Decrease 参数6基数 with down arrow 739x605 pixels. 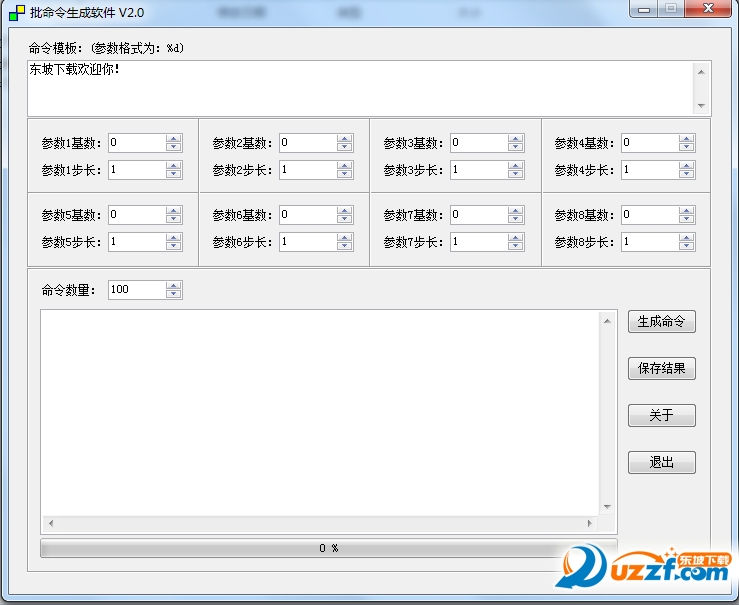point(345,219)
